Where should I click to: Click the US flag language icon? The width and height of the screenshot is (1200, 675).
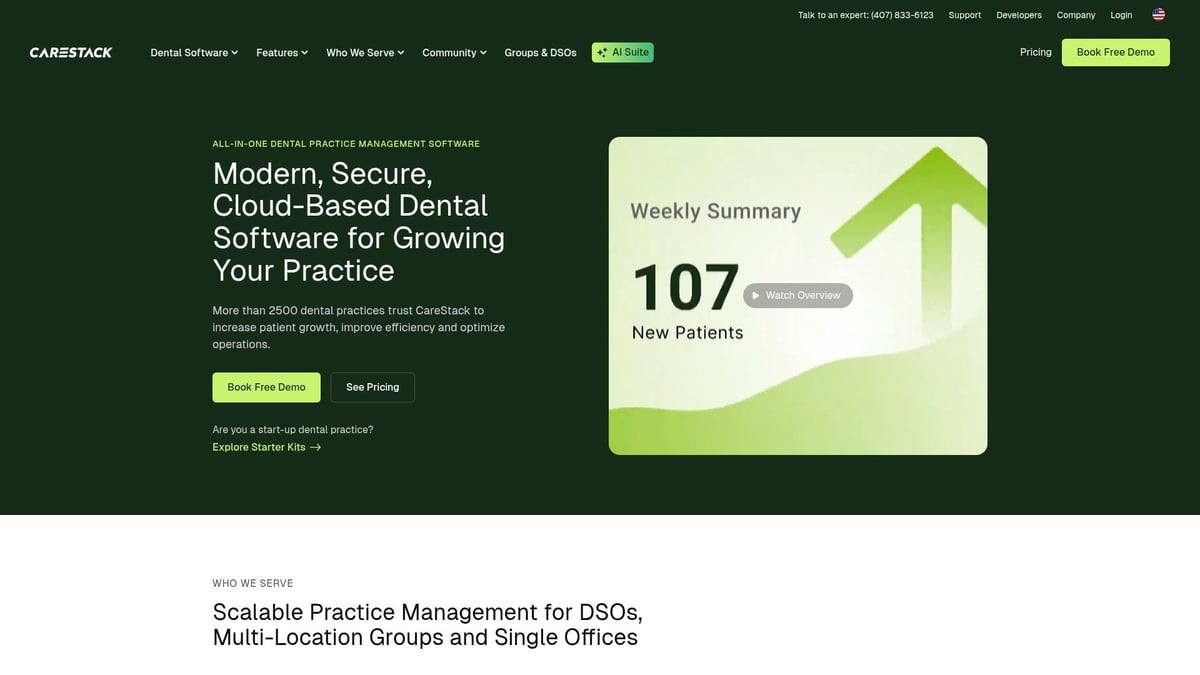click(1158, 14)
